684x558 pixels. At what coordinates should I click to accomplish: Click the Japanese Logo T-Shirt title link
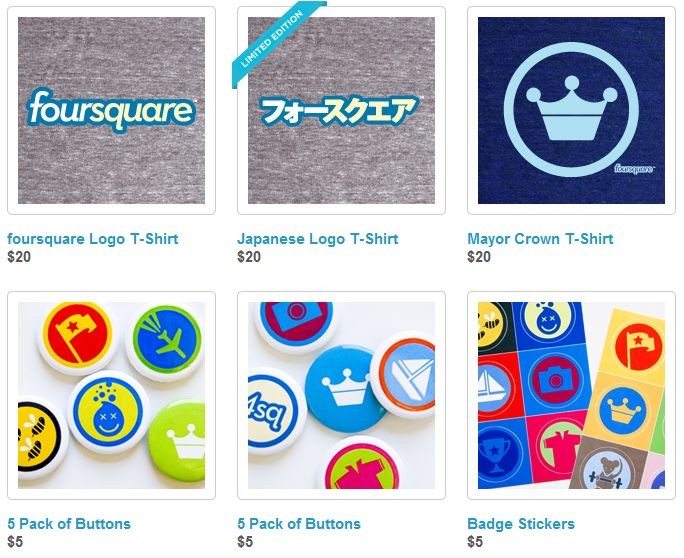(x=318, y=239)
